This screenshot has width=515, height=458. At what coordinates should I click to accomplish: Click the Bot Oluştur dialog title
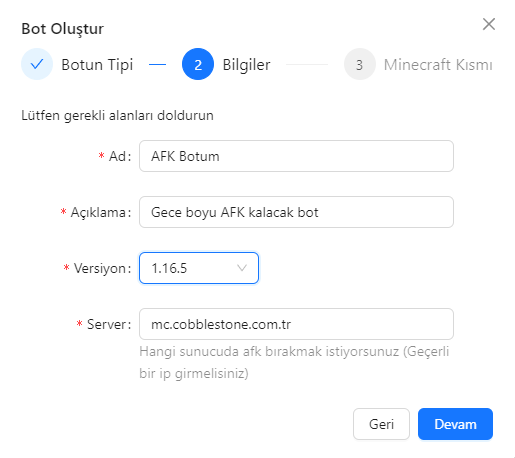coord(63,29)
